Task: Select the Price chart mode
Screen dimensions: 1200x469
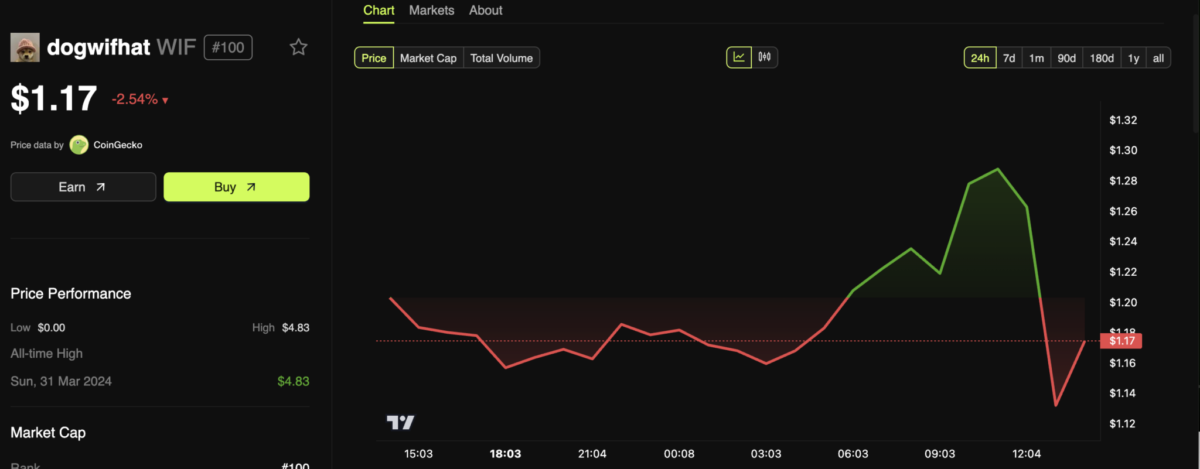Action: coord(374,58)
